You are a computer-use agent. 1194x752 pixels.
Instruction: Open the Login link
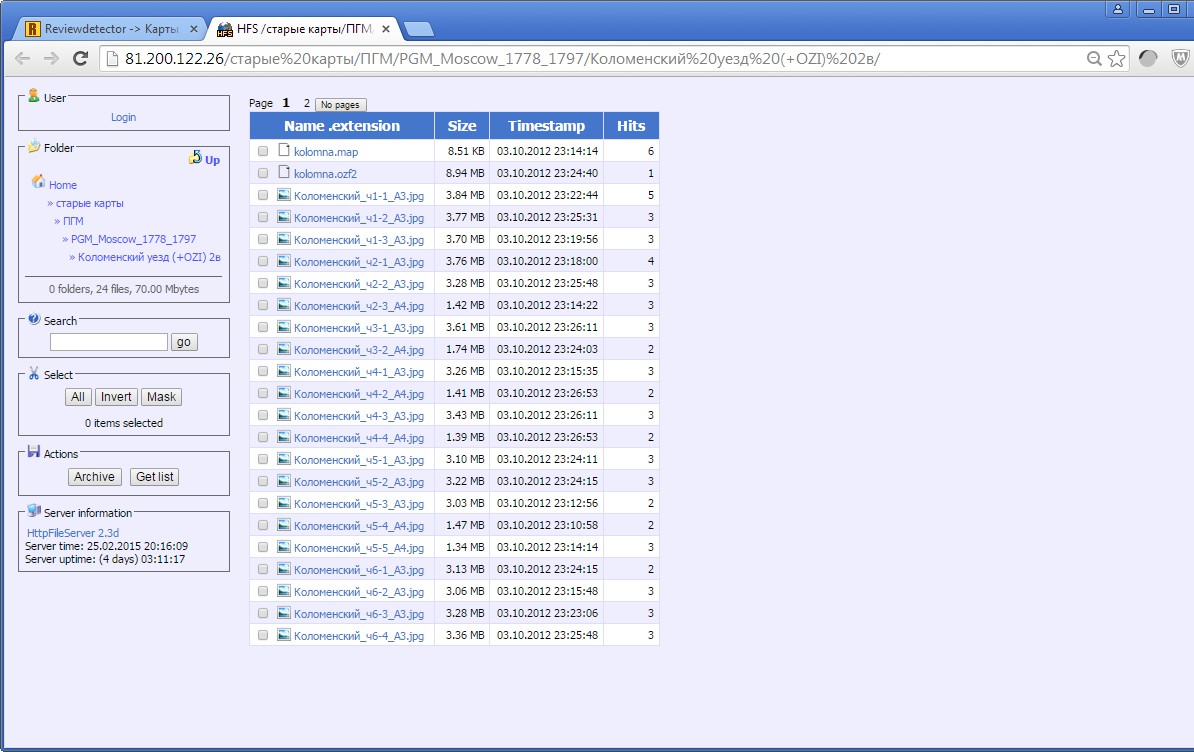pos(123,117)
